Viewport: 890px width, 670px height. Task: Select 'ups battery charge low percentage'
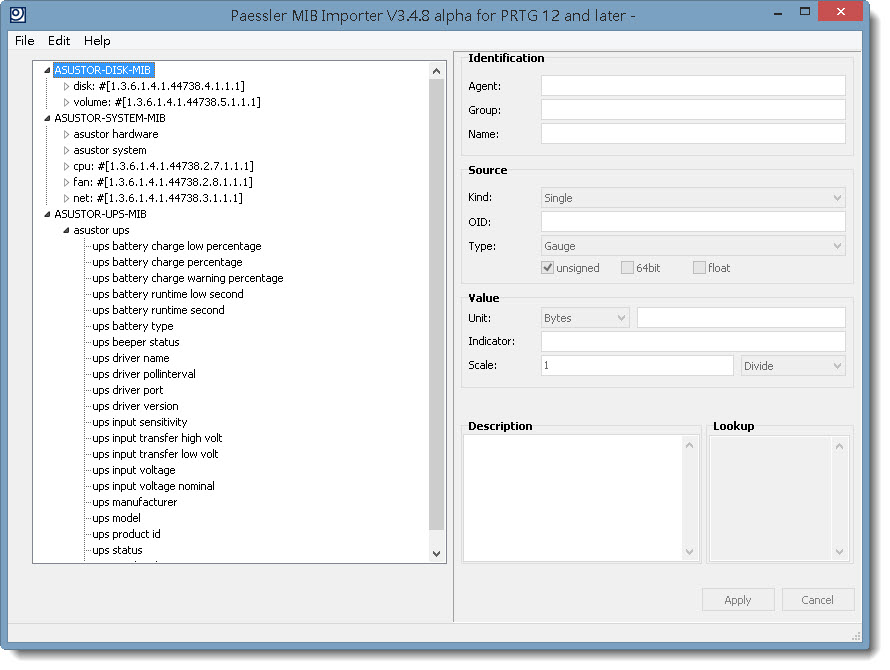(177, 246)
